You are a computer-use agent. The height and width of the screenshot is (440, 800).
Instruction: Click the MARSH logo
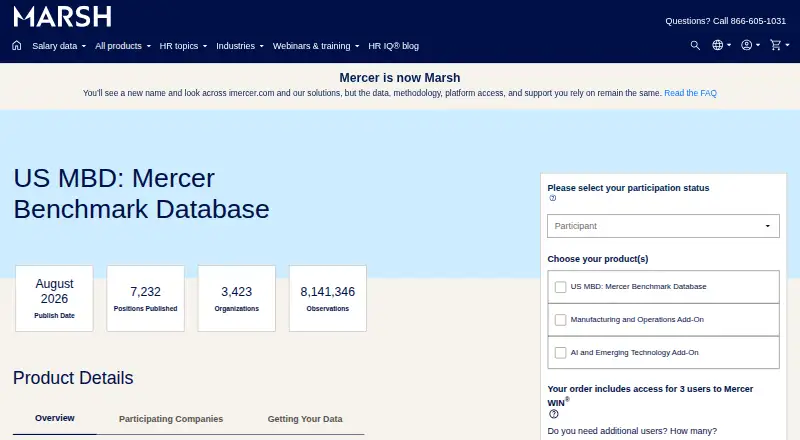pyautogui.click(x=62, y=17)
